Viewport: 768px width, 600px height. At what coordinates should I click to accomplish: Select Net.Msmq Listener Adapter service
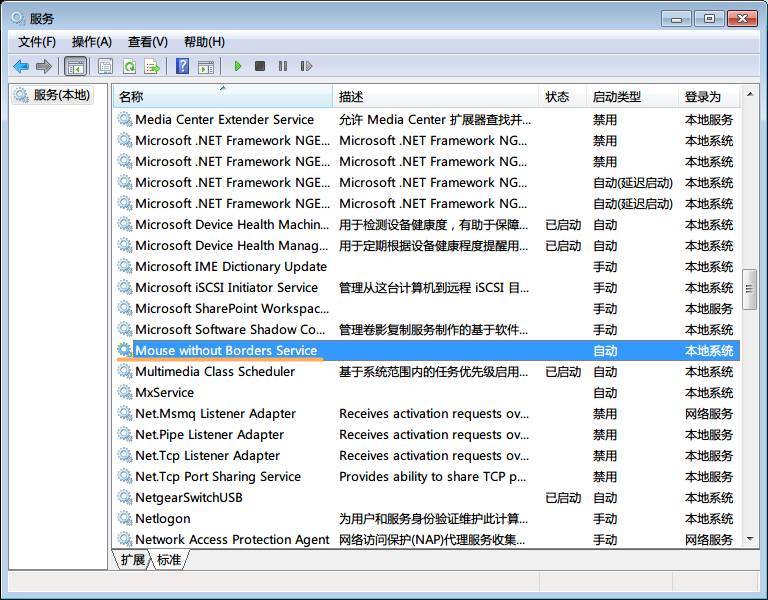pos(428,413)
